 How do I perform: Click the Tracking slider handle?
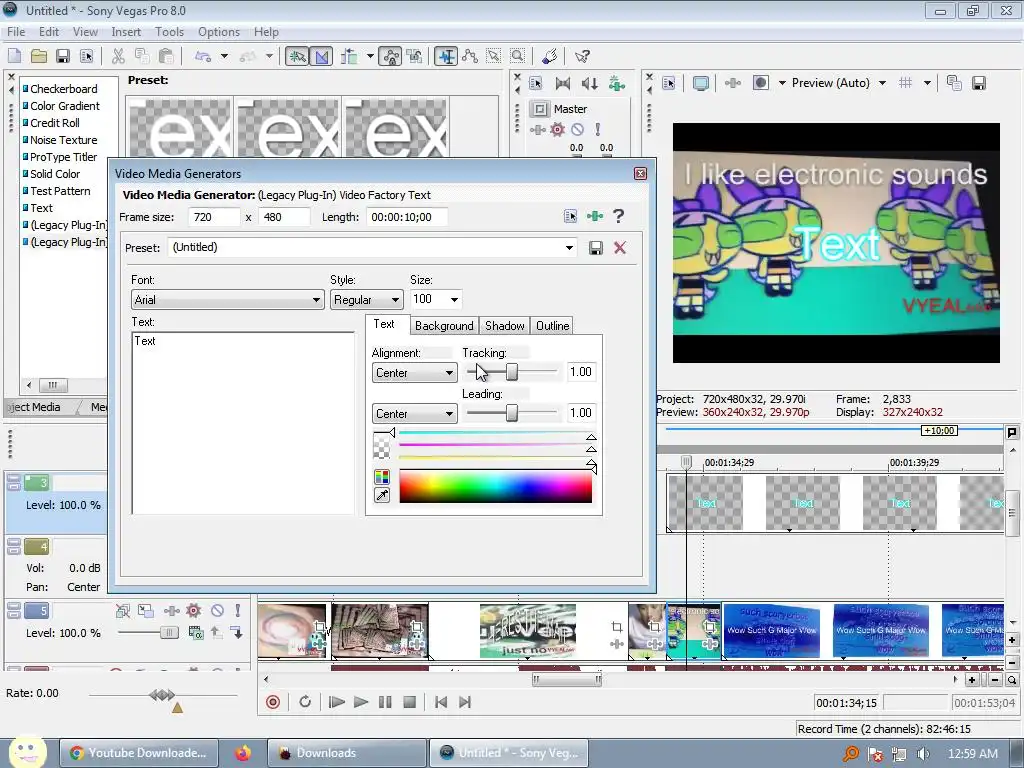click(x=512, y=372)
